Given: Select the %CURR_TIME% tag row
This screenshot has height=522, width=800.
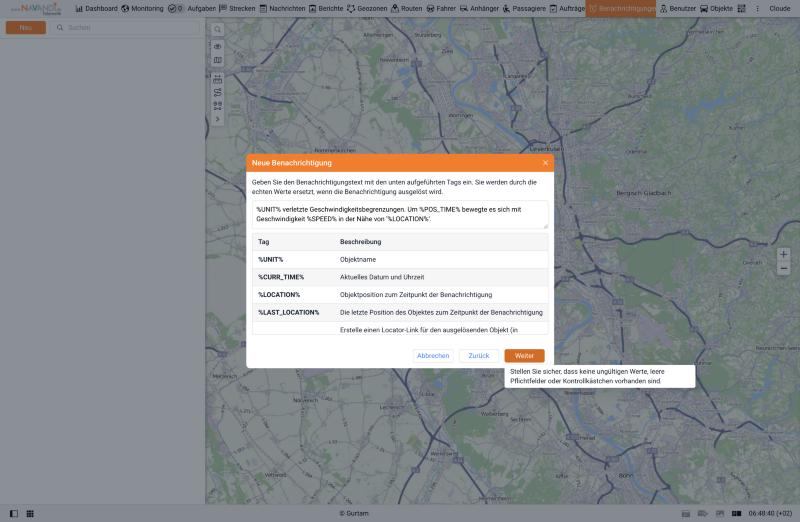Looking at the screenshot, I should pos(400,277).
